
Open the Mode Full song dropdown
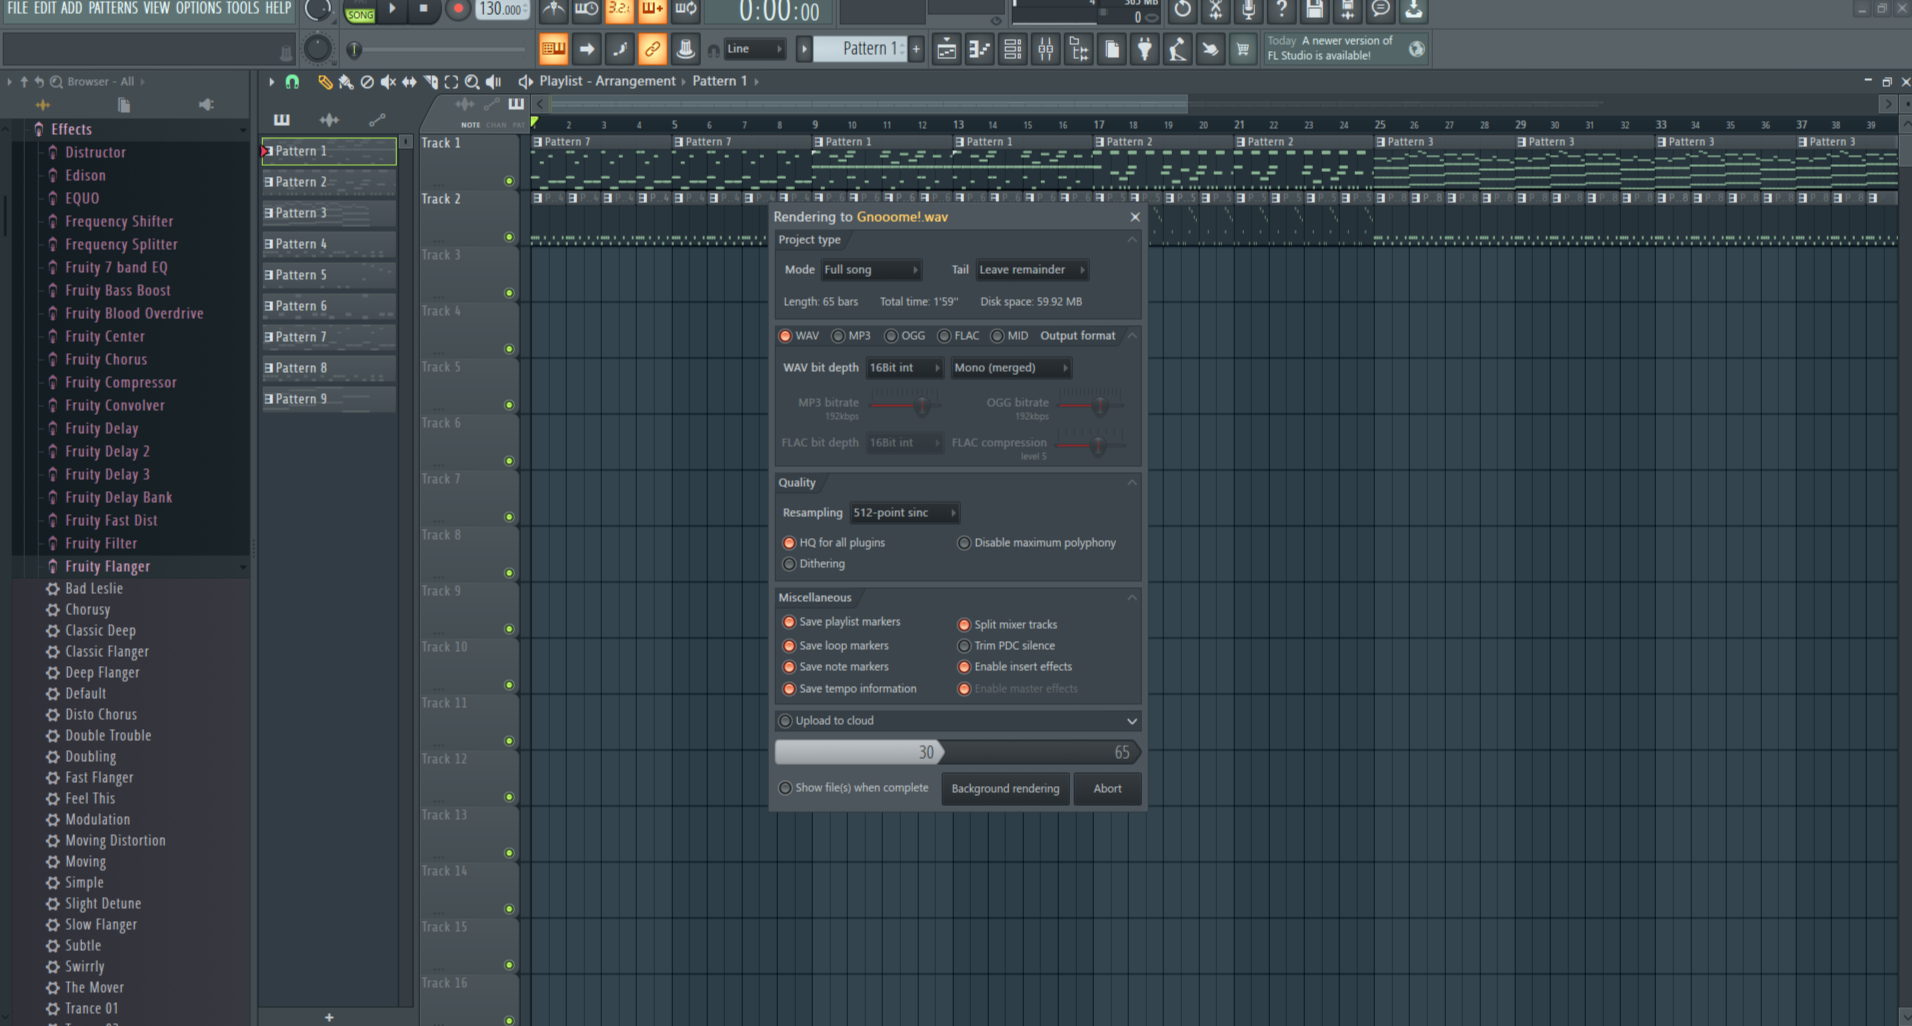(870, 270)
